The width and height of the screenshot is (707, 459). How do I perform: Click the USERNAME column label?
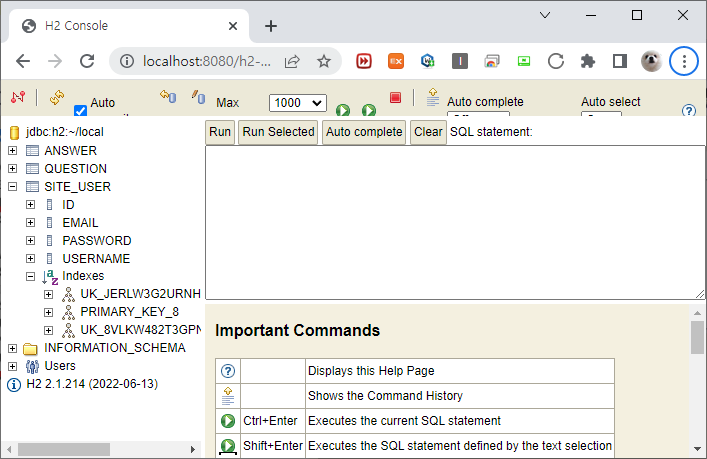(96, 259)
